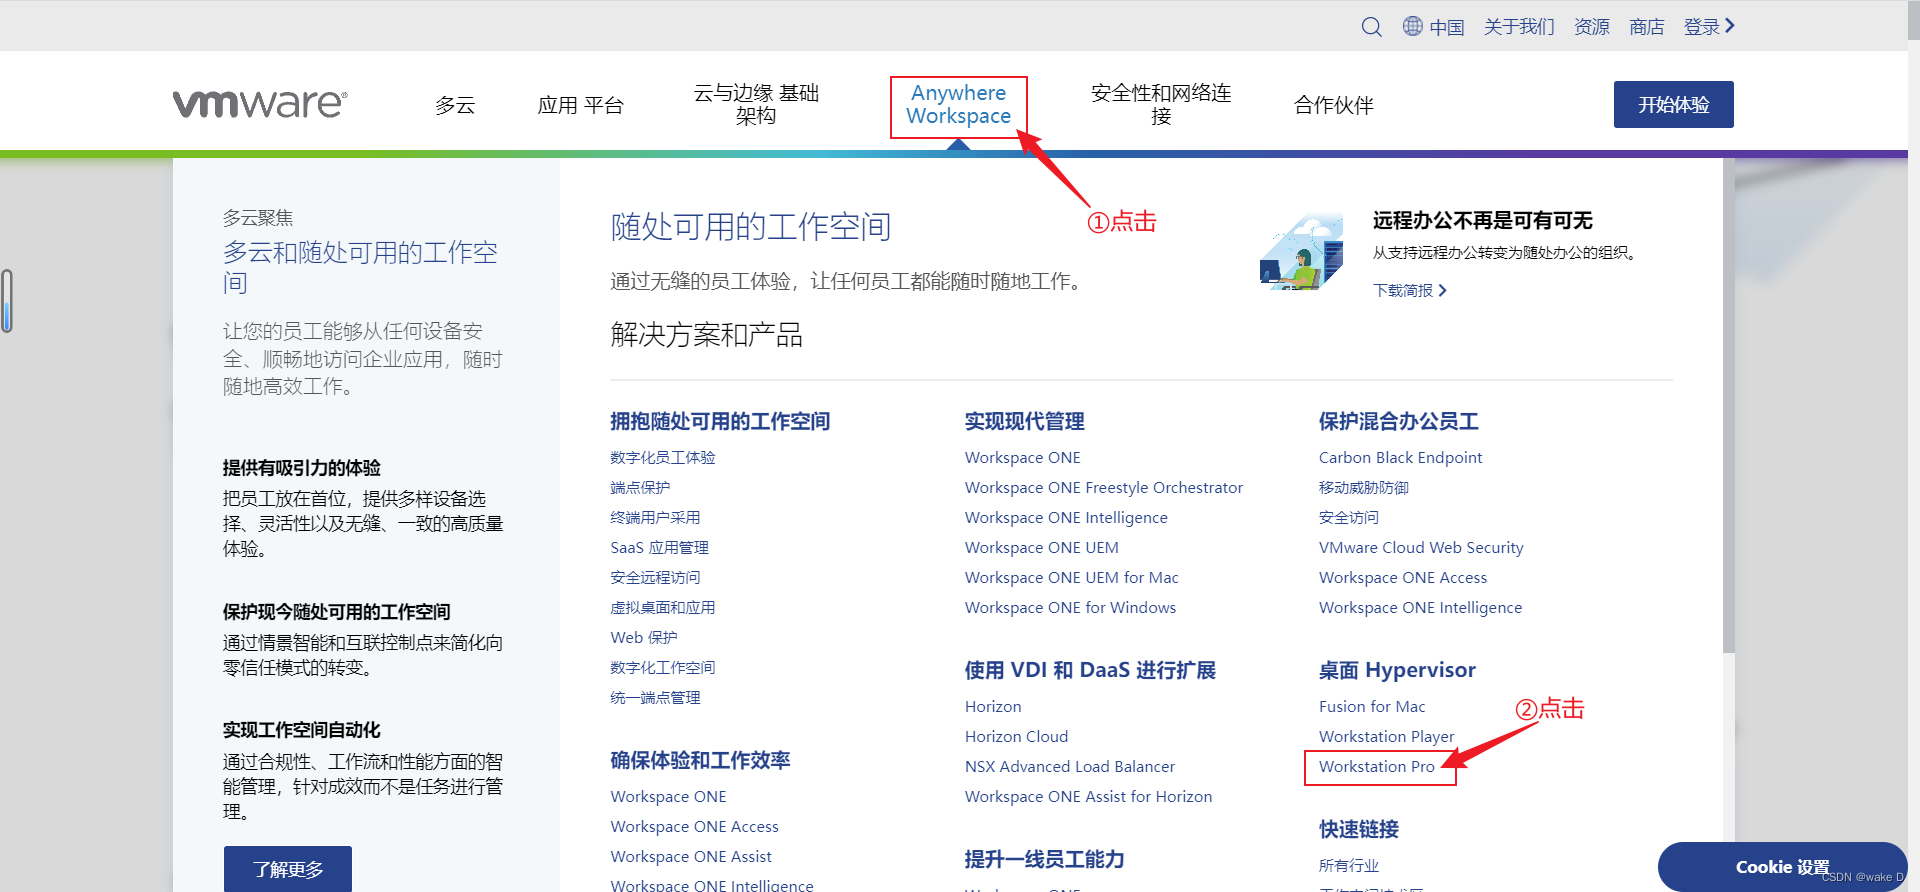Open Workspace ONE Intelligence under 保护混合办公员工
The width and height of the screenshot is (1920, 892).
coord(1420,607)
